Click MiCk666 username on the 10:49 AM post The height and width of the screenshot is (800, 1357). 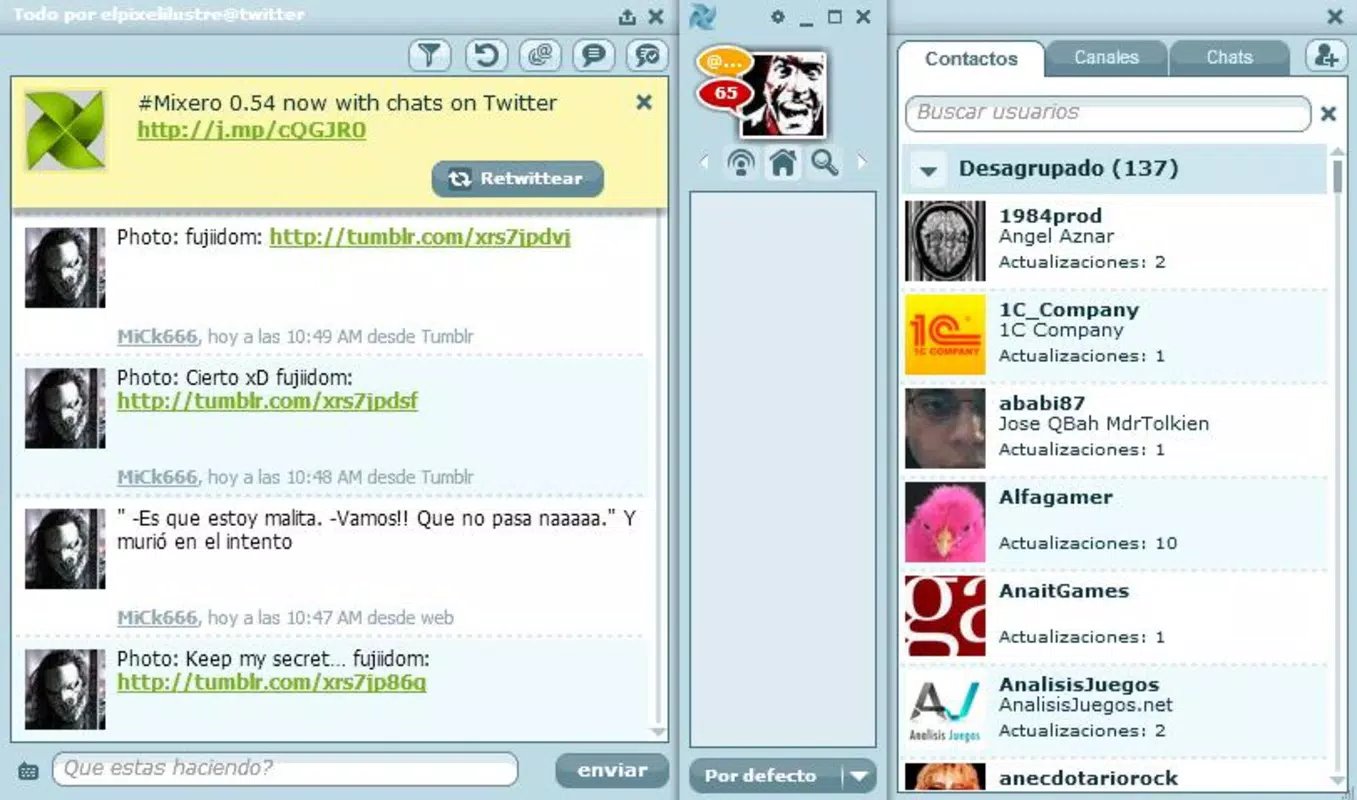point(157,336)
